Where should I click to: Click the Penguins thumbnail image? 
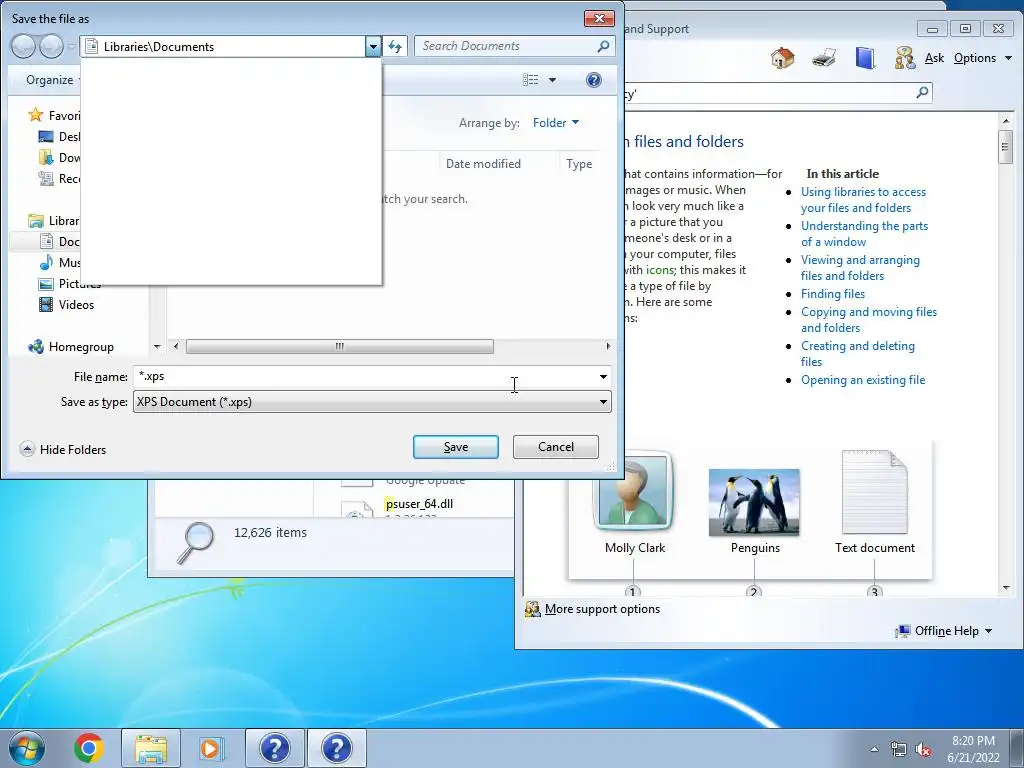754,502
